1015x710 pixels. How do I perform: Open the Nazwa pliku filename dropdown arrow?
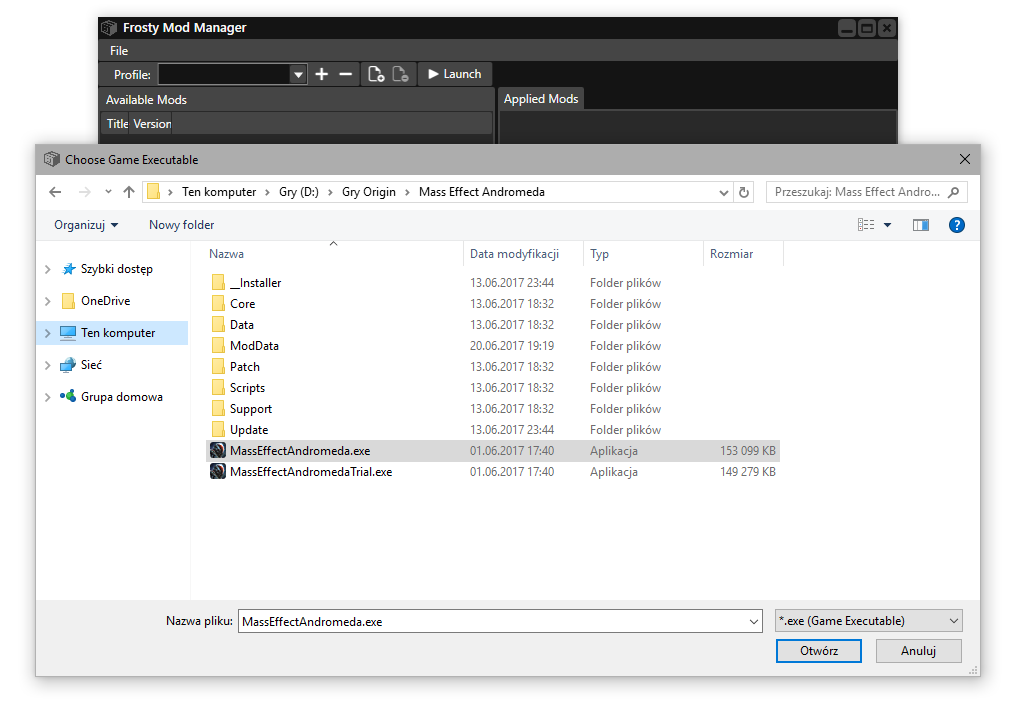[x=753, y=621]
